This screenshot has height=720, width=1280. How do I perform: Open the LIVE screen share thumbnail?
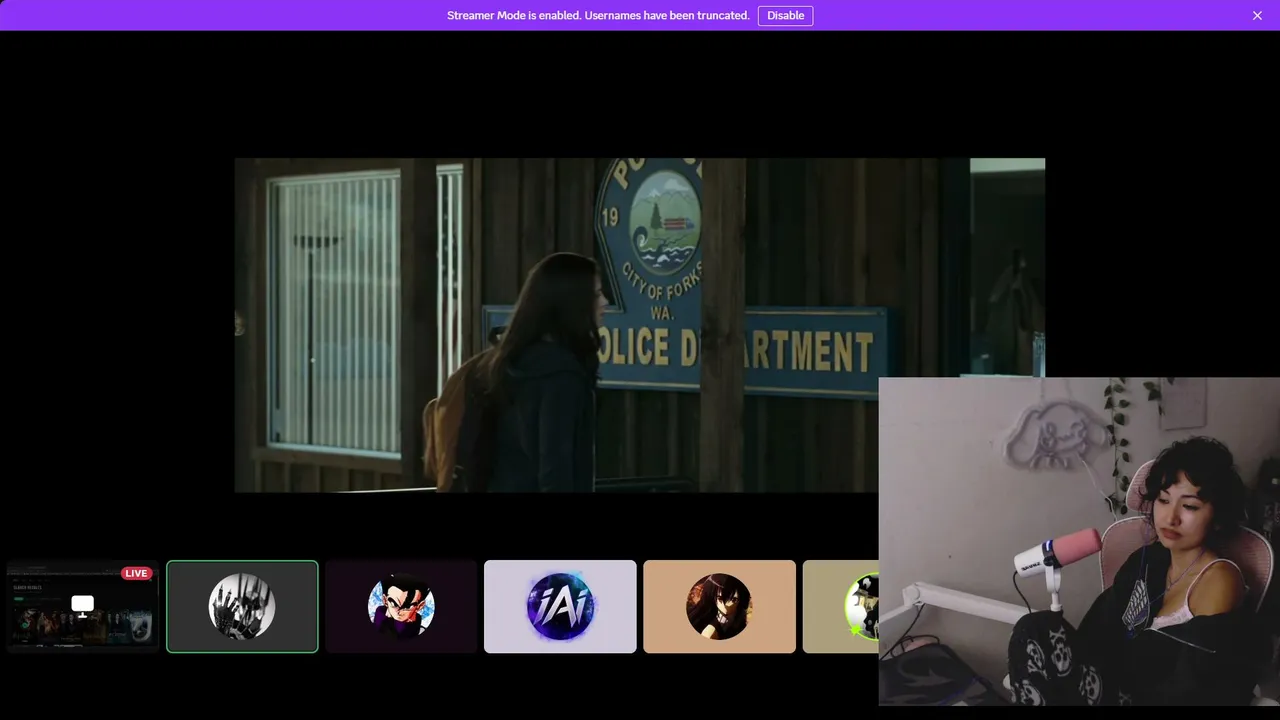83,606
